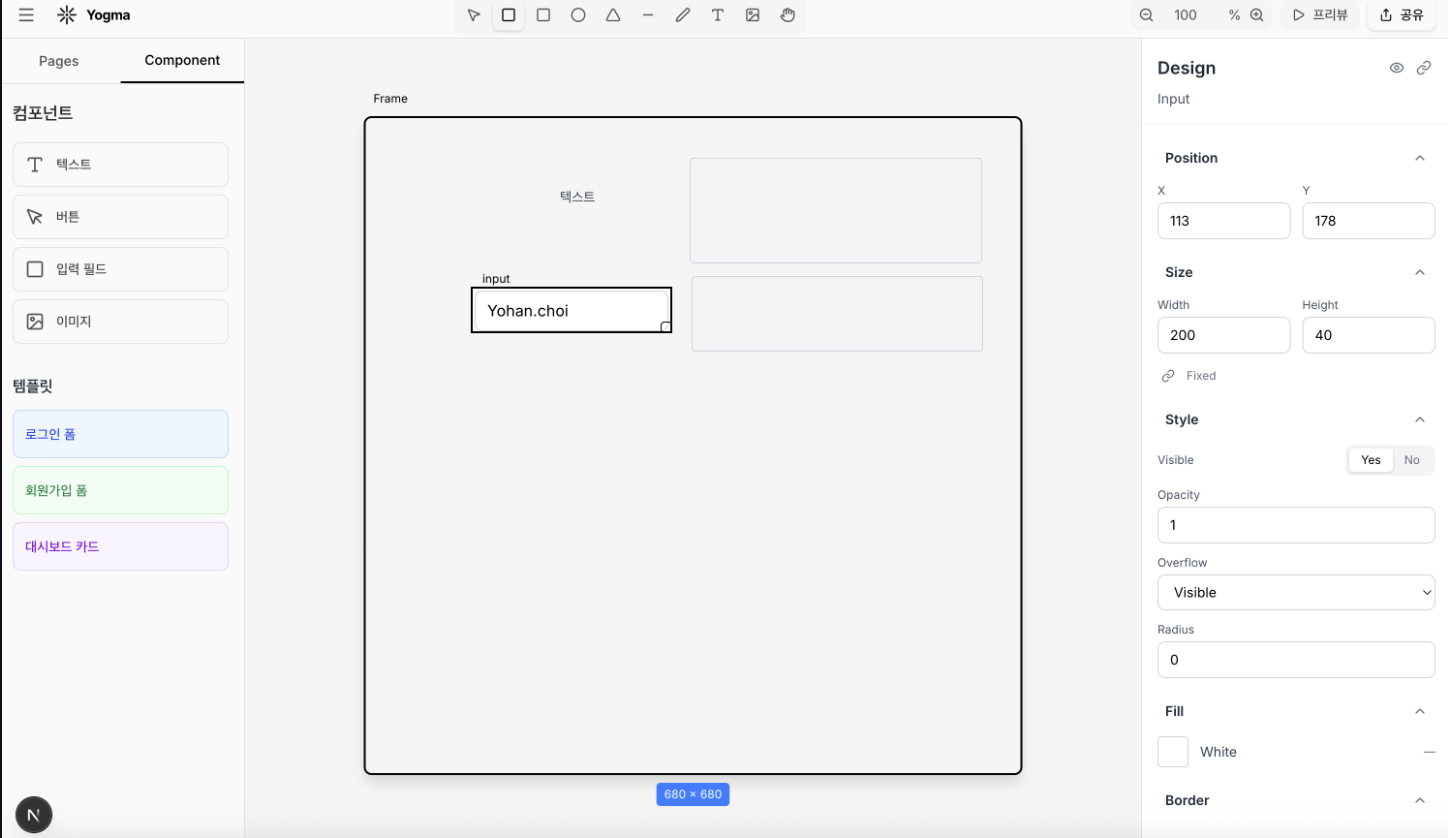Open the hamburger menu
This screenshot has width=1448, height=838.
point(26,15)
